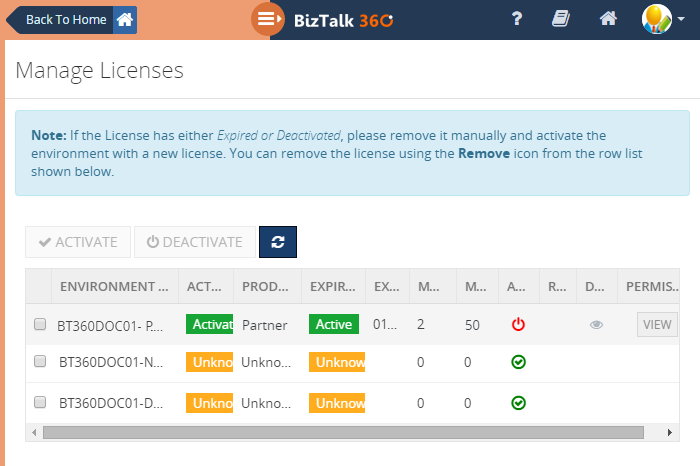Click the value 50 in Partner row
The width and height of the screenshot is (700, 466).
tap(472, 325)
